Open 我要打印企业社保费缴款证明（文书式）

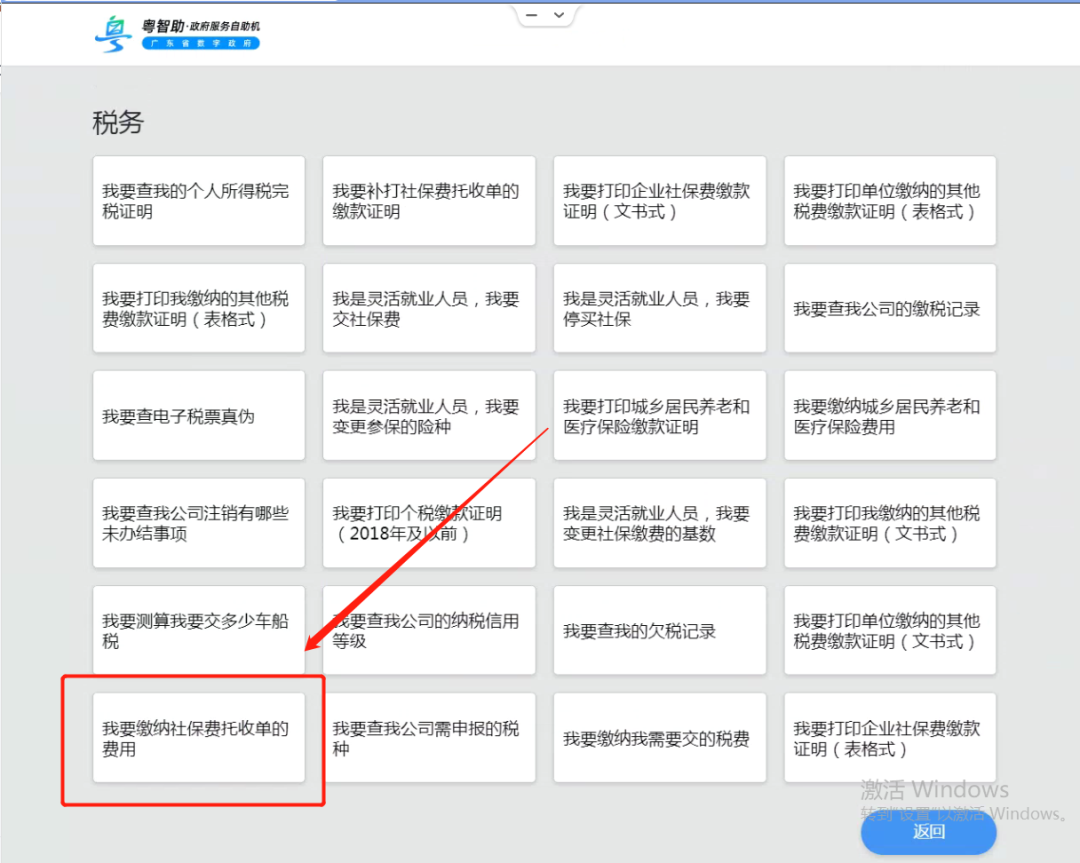(658, 200)
